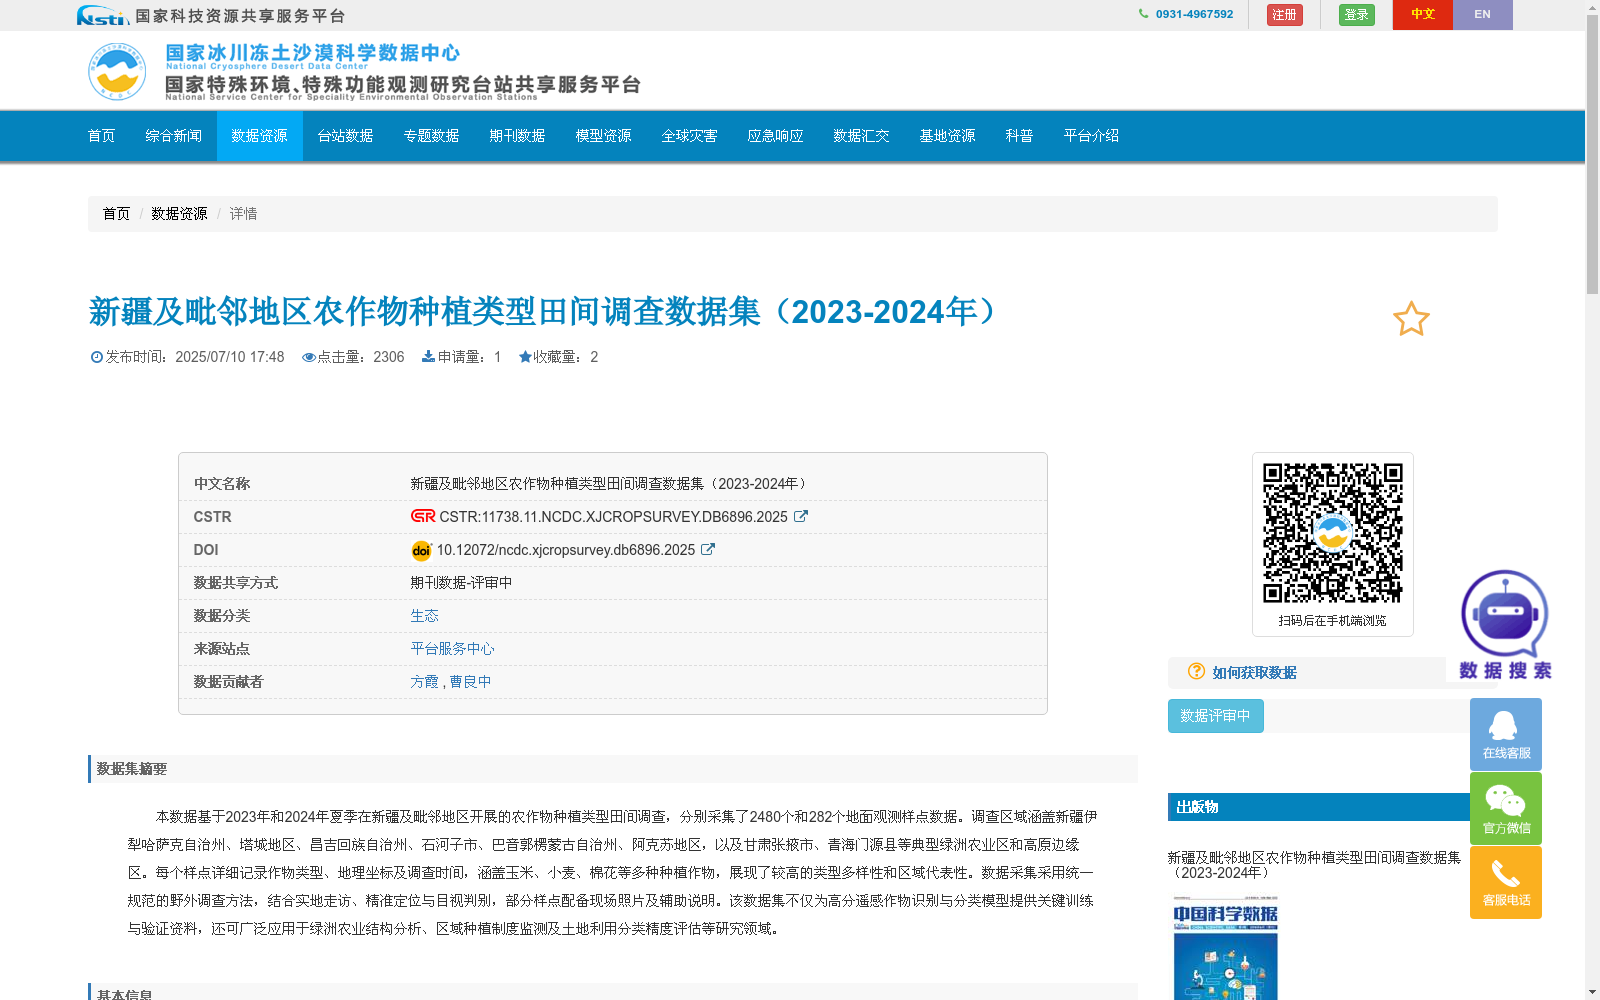Switch interface language to EN
This screenshot has width=1600, height=1000.
(x=1483, y=15)
